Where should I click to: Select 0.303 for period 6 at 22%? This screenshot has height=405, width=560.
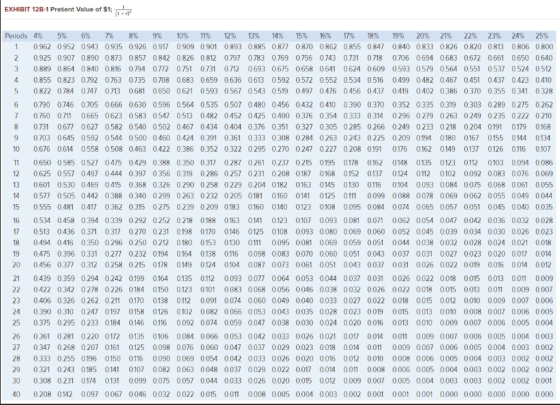coord(472,105)
